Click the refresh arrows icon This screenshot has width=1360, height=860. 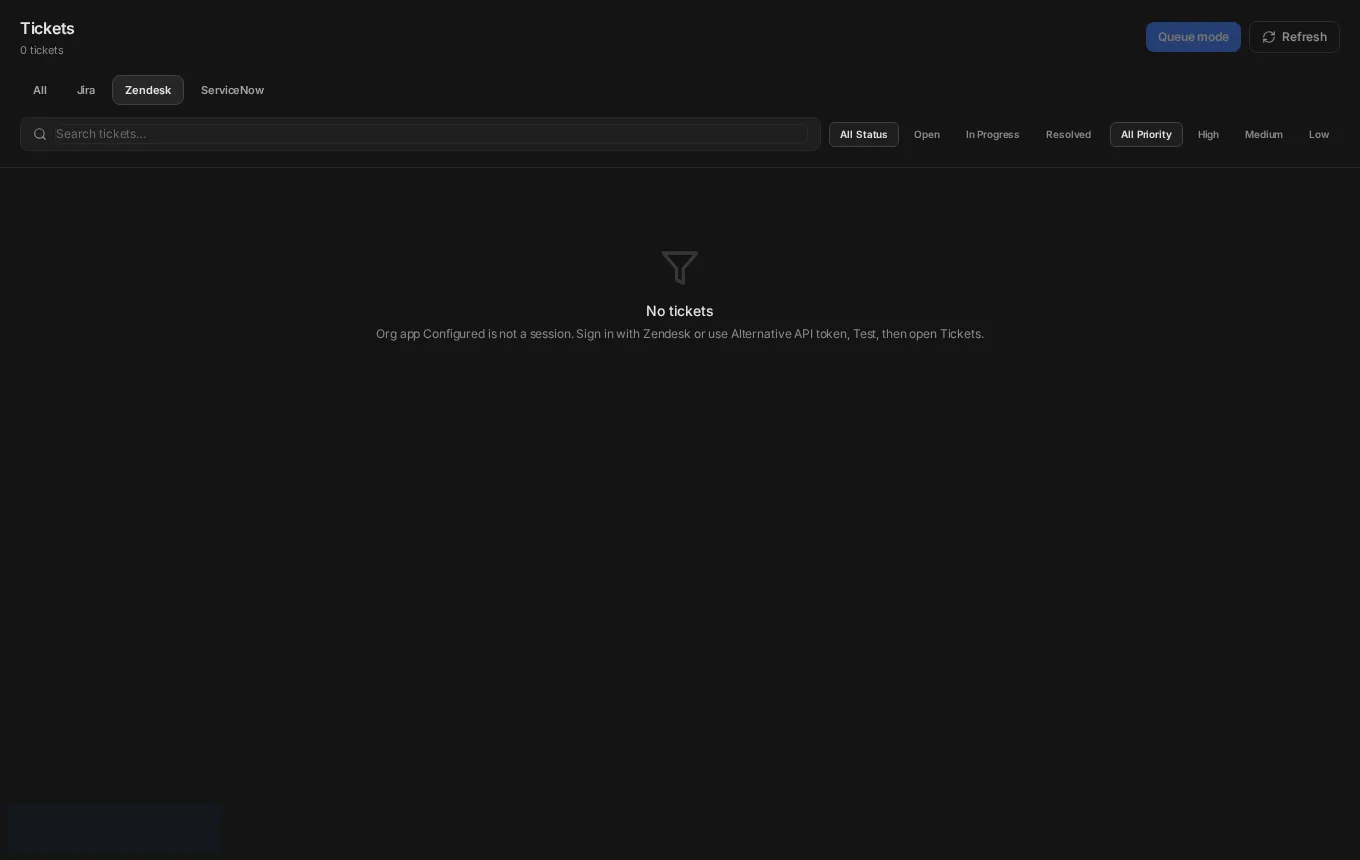[1269, 37]
